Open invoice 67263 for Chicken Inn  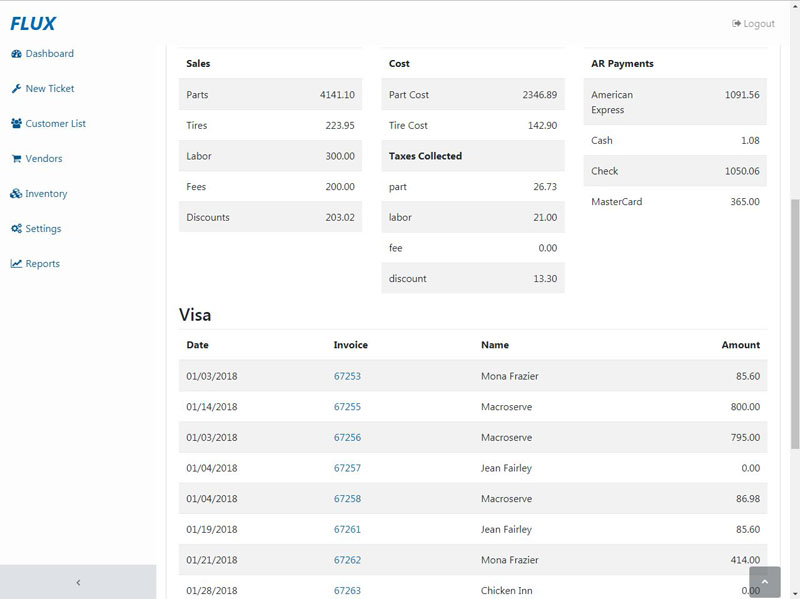[347, 591]
